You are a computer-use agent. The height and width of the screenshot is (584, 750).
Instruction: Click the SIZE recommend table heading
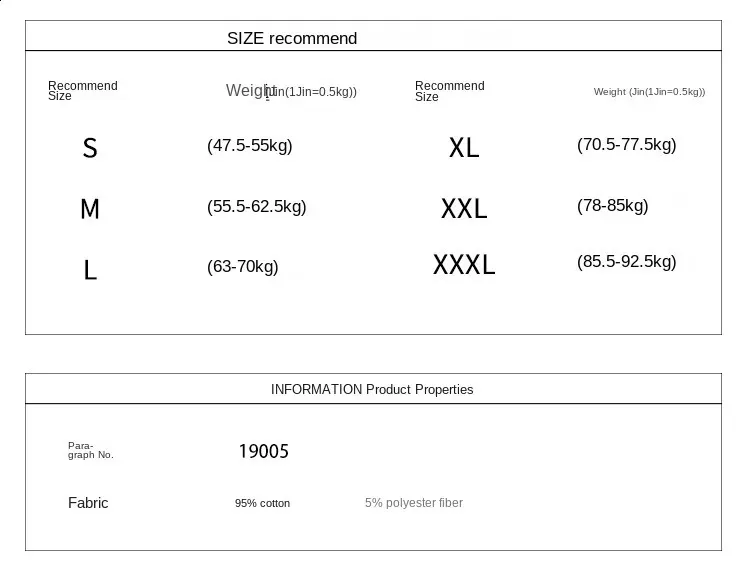292,39
